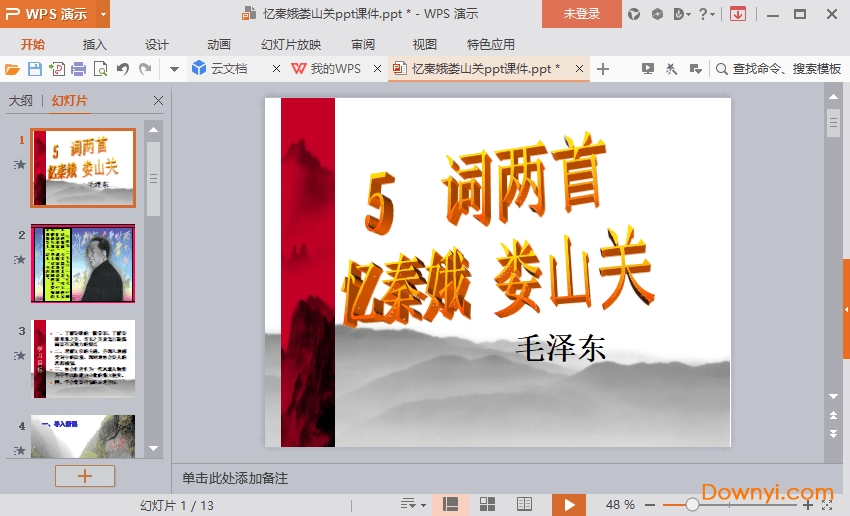This screenshot has width=850, height=516.
Task: Expand the quick access toolbar dropdown arrow
Action: click(174, 69)
